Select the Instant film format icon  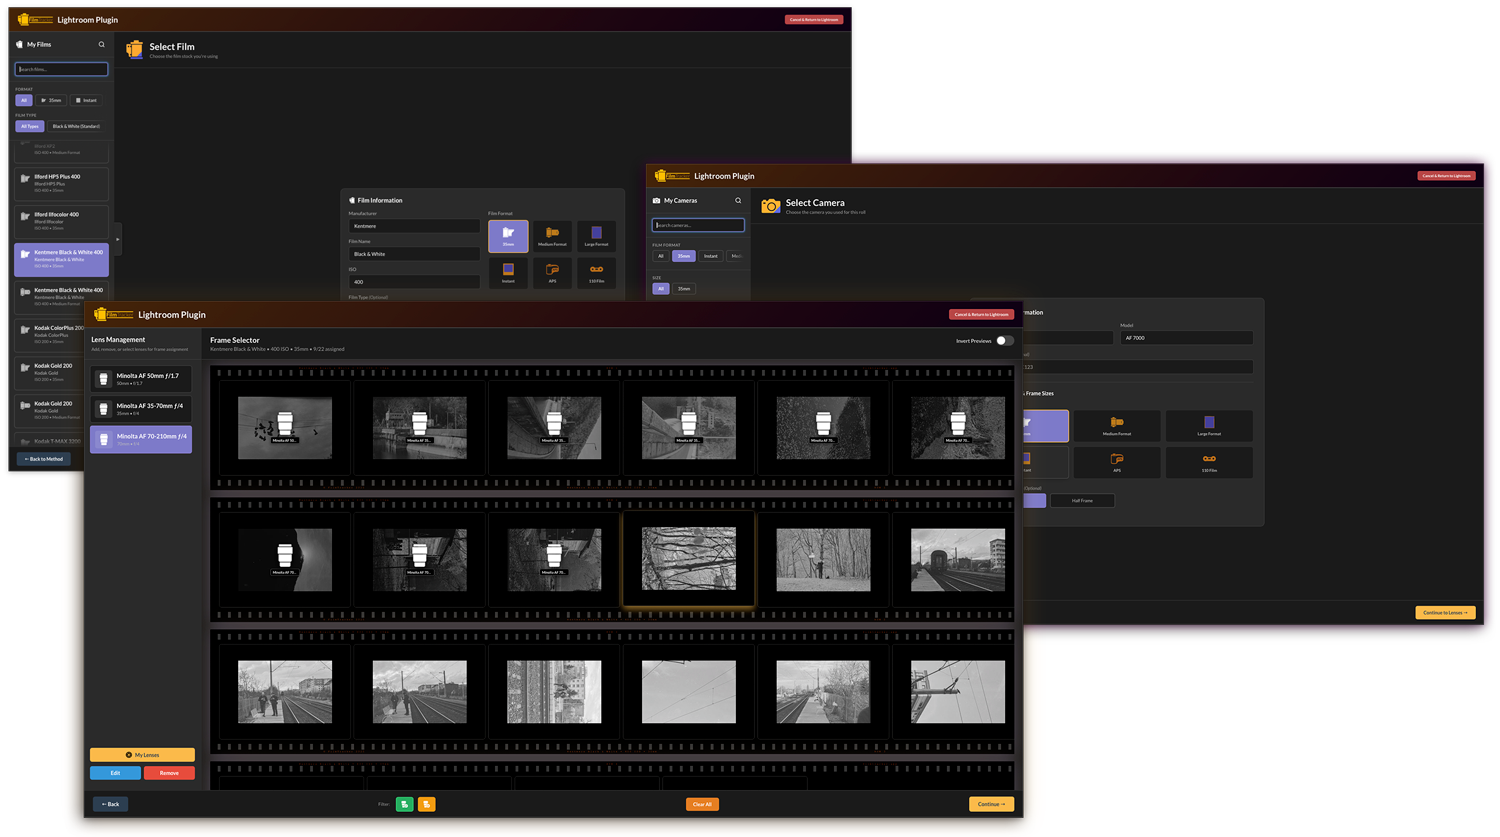[x=508, y=272]
